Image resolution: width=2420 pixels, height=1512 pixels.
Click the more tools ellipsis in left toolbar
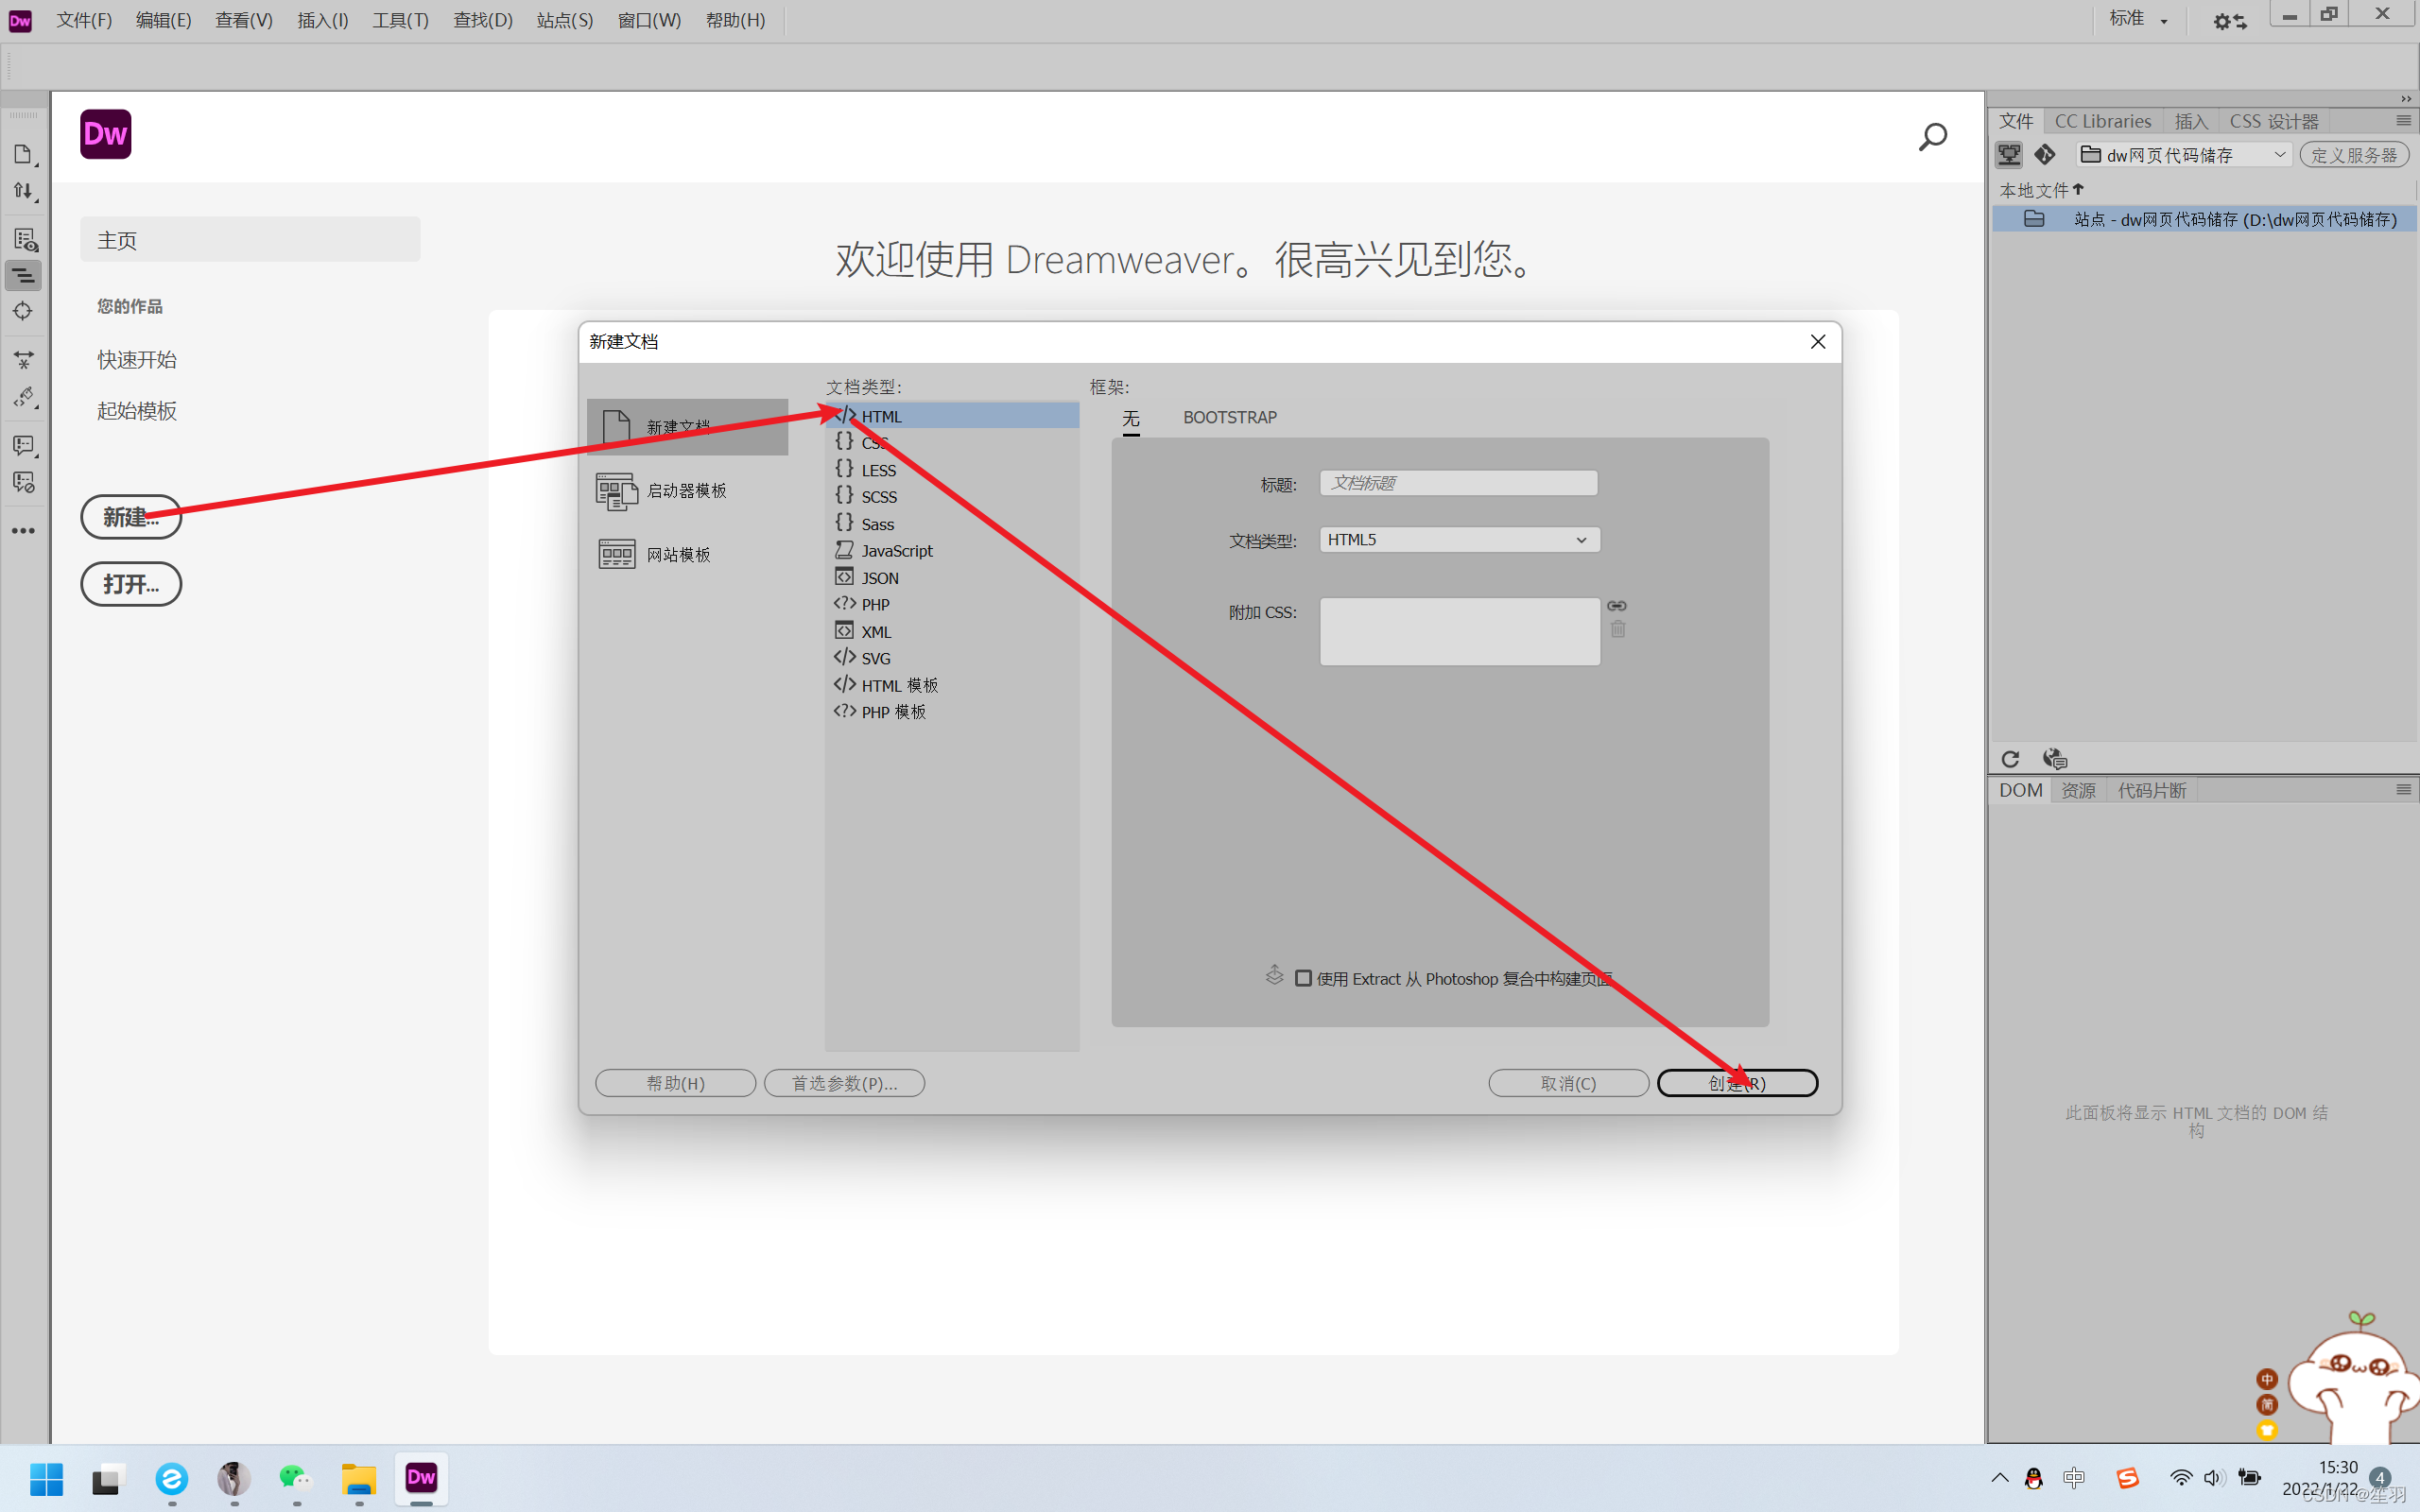(23, 531)
